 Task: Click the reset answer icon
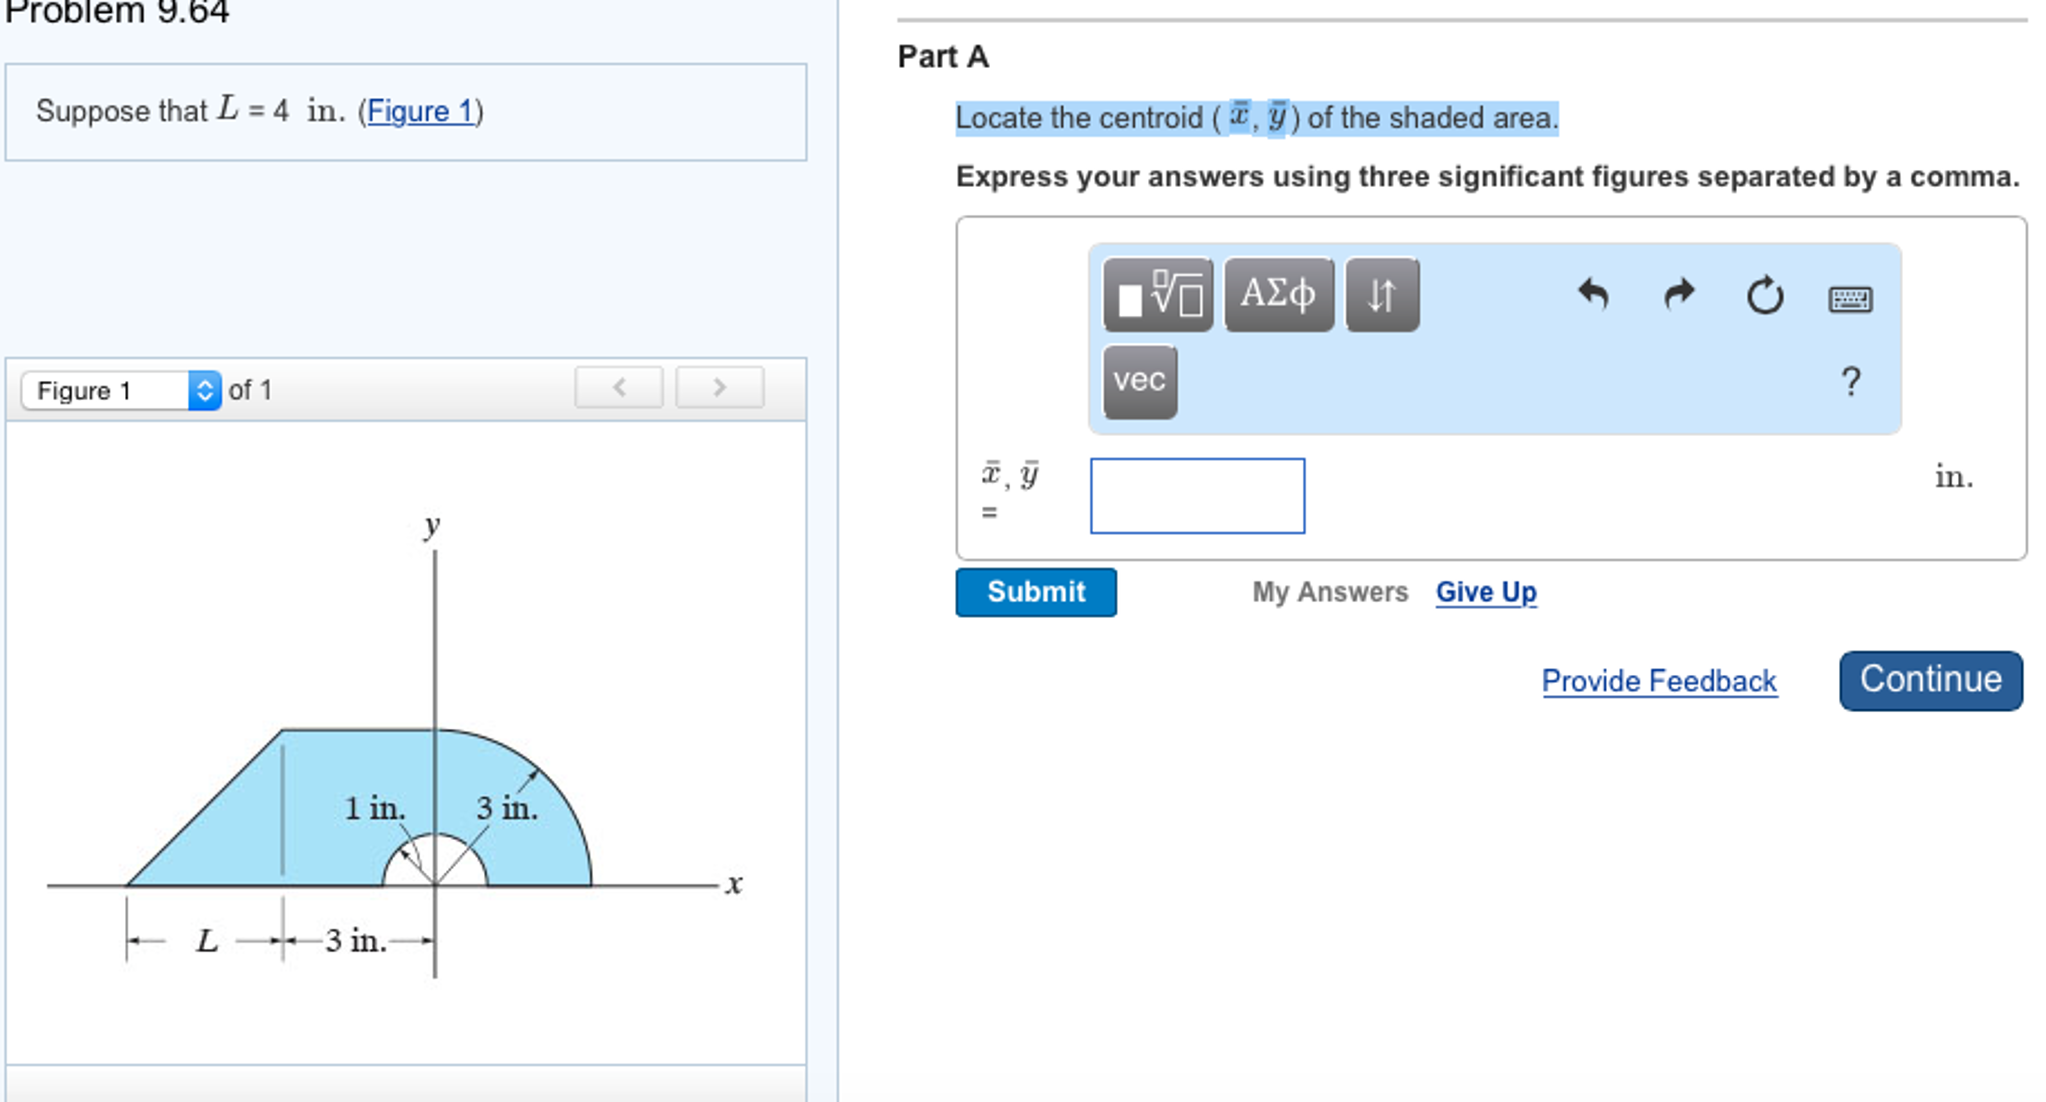click(x=1763, y=292)
